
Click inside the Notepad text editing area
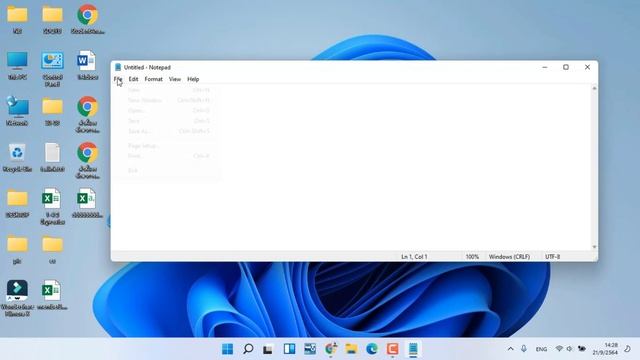(351, 167)
